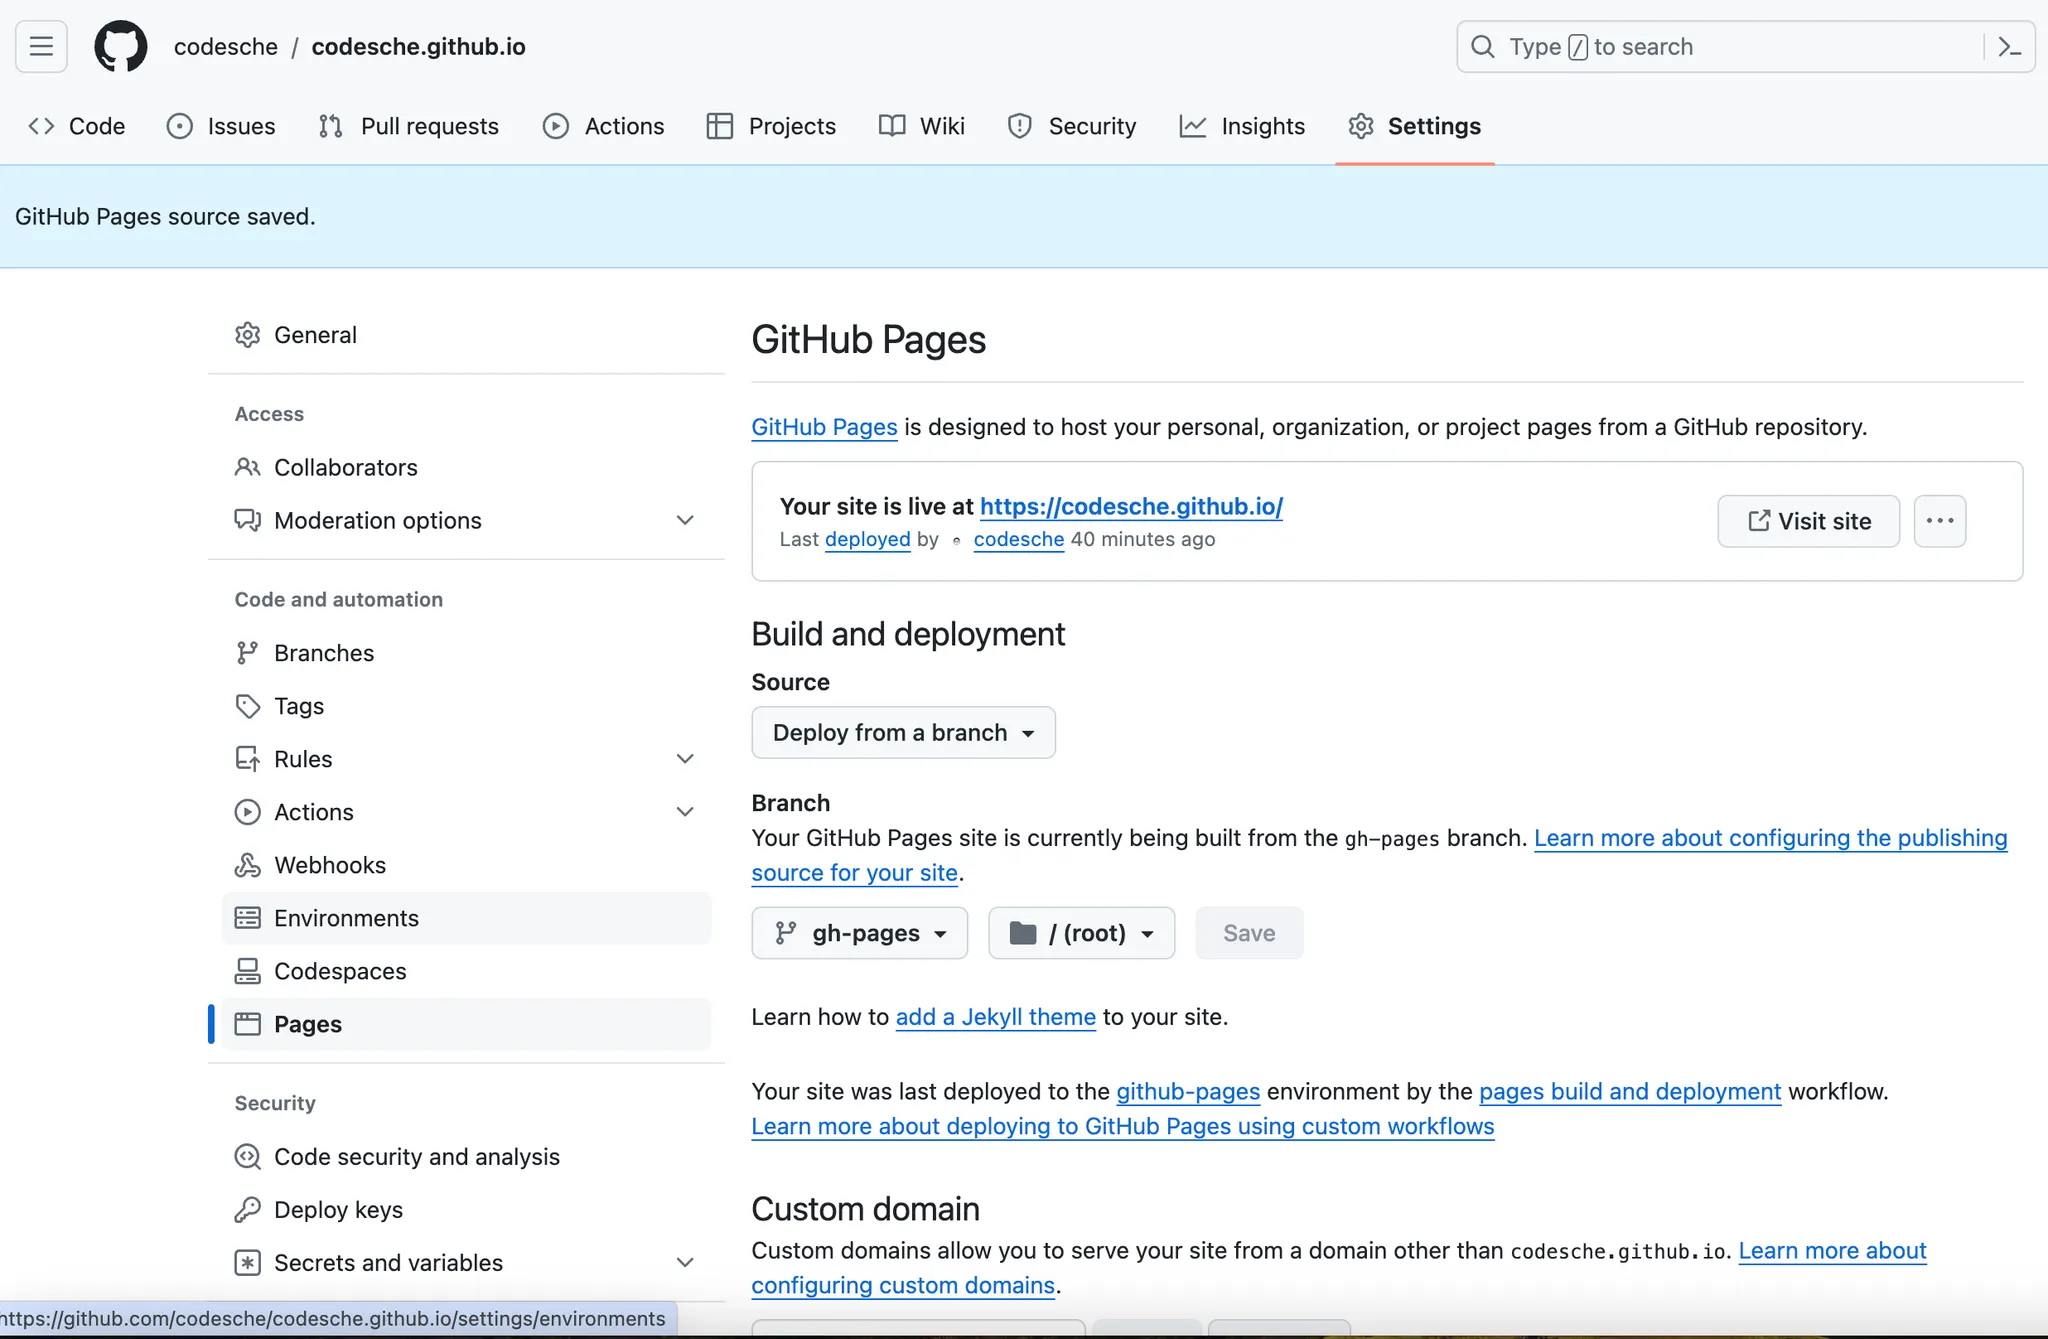The width and height of the screenshot is (2048, 1339).
Task: Switch to the Pull requests tab
Action: click(x=408, y=126)
